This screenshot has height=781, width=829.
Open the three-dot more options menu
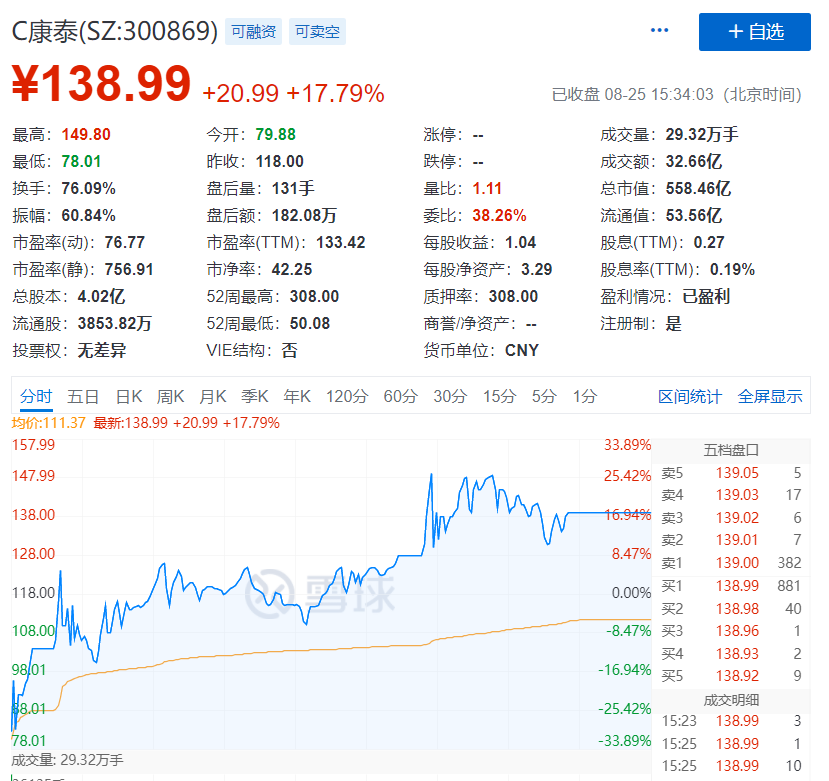(659, 30)
